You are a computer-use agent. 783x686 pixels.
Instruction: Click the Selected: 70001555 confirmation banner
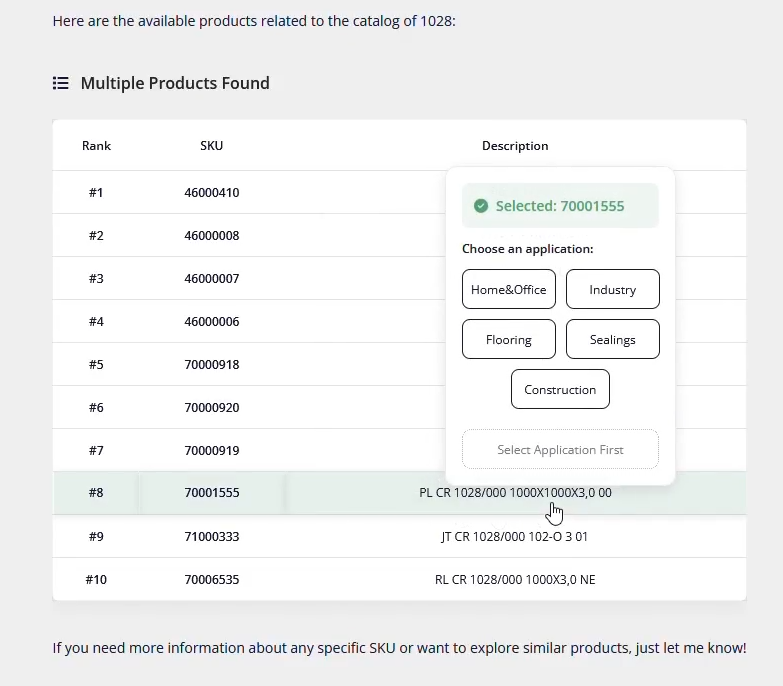tap(560, 206)
